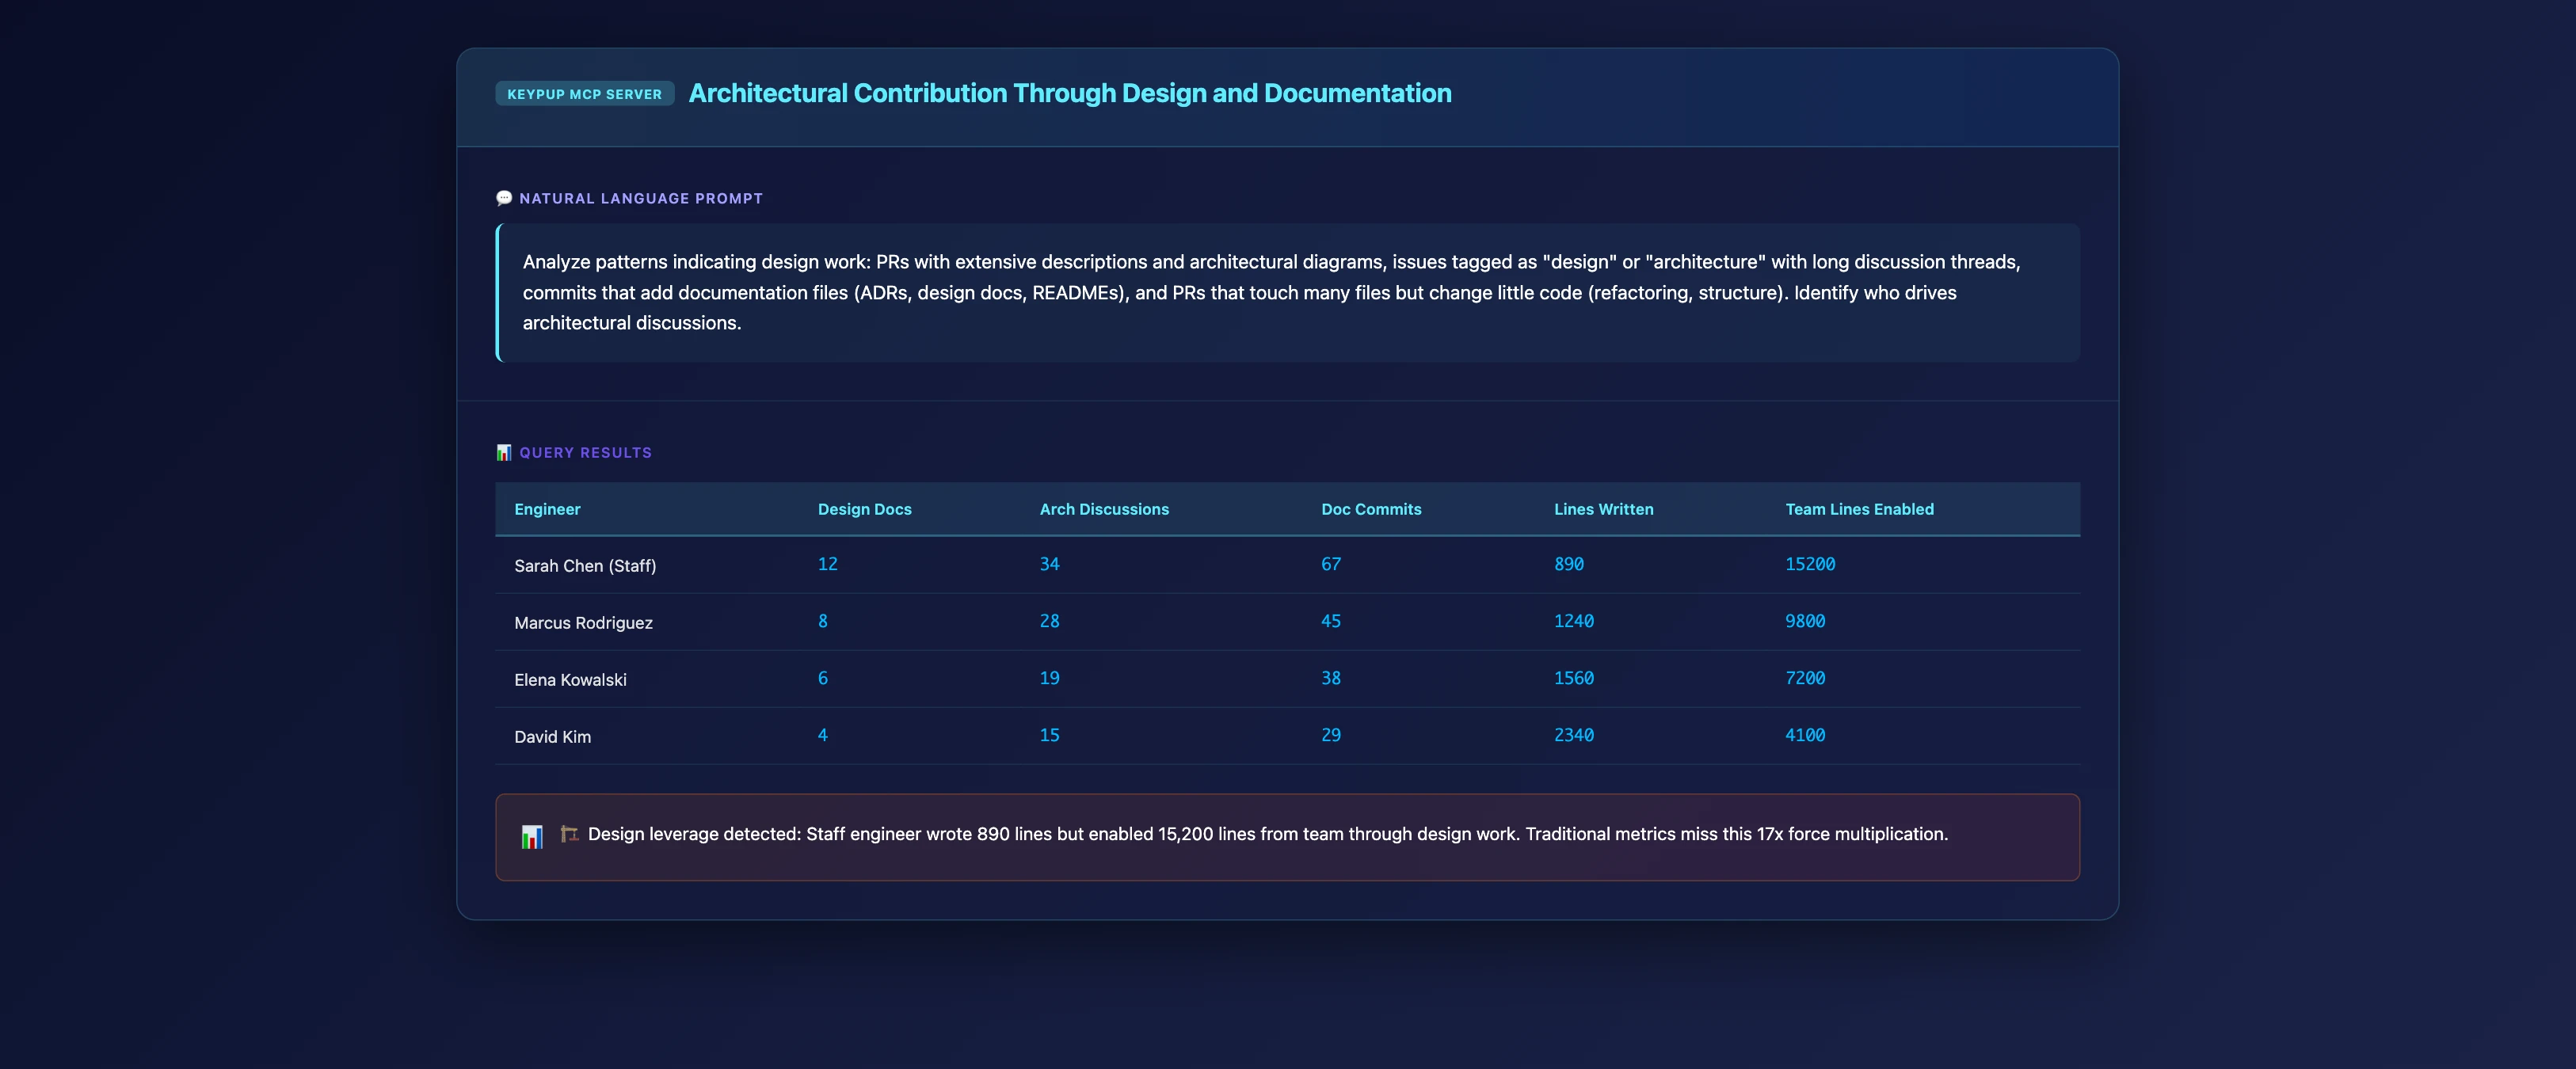Select the Elena Kowalski row name
The width and height of the screenshot is (2576, 1069).
click(570, 680)
